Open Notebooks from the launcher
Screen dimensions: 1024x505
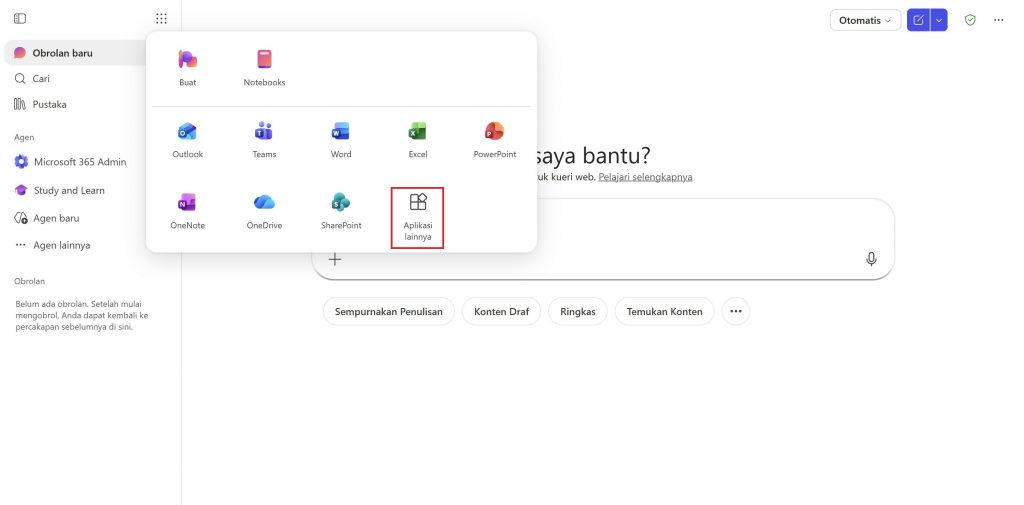[x=264, y=68]
